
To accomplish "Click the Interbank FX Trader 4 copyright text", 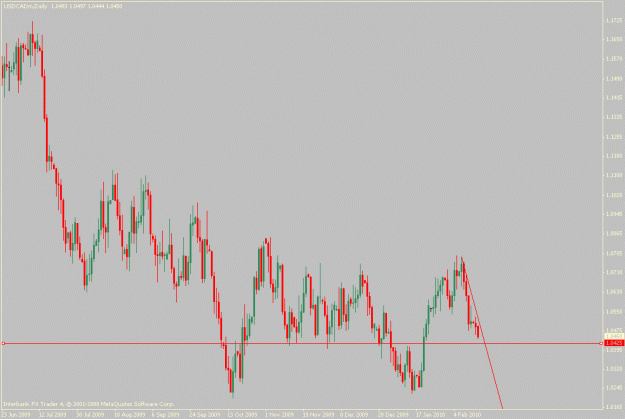I will coord(88,404).
